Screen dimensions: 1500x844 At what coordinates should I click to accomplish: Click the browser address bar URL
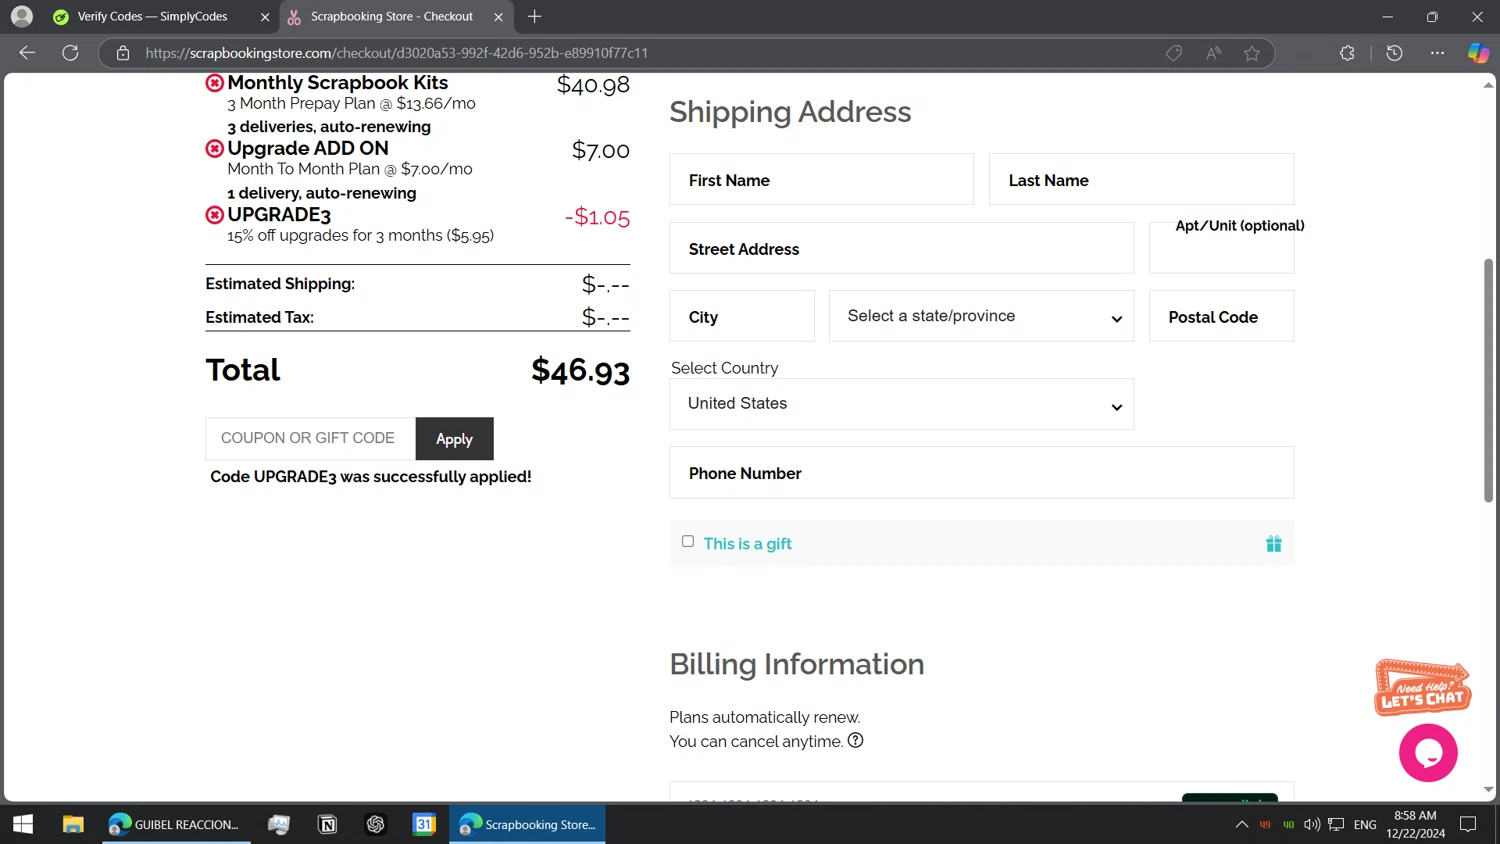397,53
